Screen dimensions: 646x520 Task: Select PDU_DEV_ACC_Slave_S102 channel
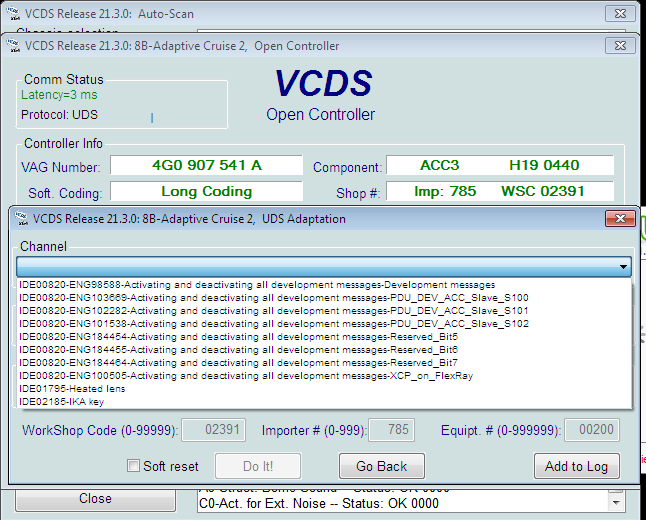click(325, 323)
